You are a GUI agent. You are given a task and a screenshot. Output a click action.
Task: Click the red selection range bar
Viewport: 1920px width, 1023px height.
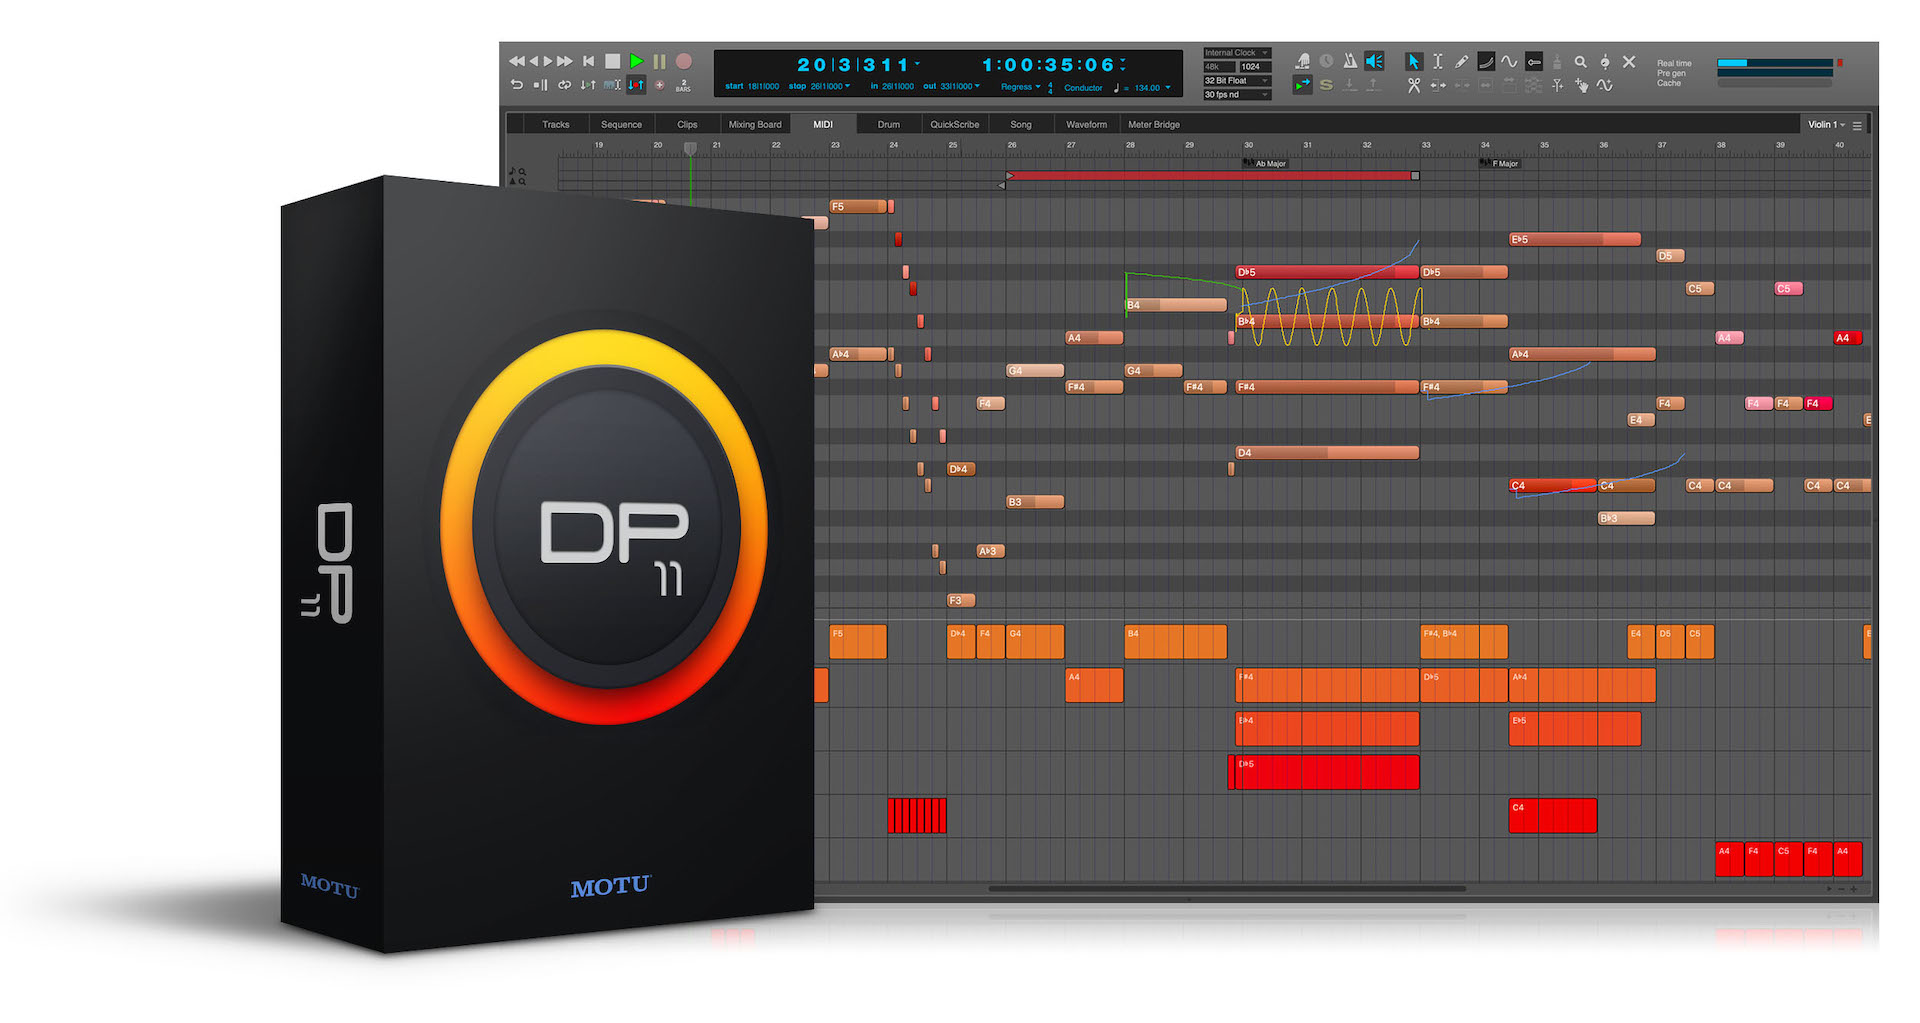coord(1210,176)
